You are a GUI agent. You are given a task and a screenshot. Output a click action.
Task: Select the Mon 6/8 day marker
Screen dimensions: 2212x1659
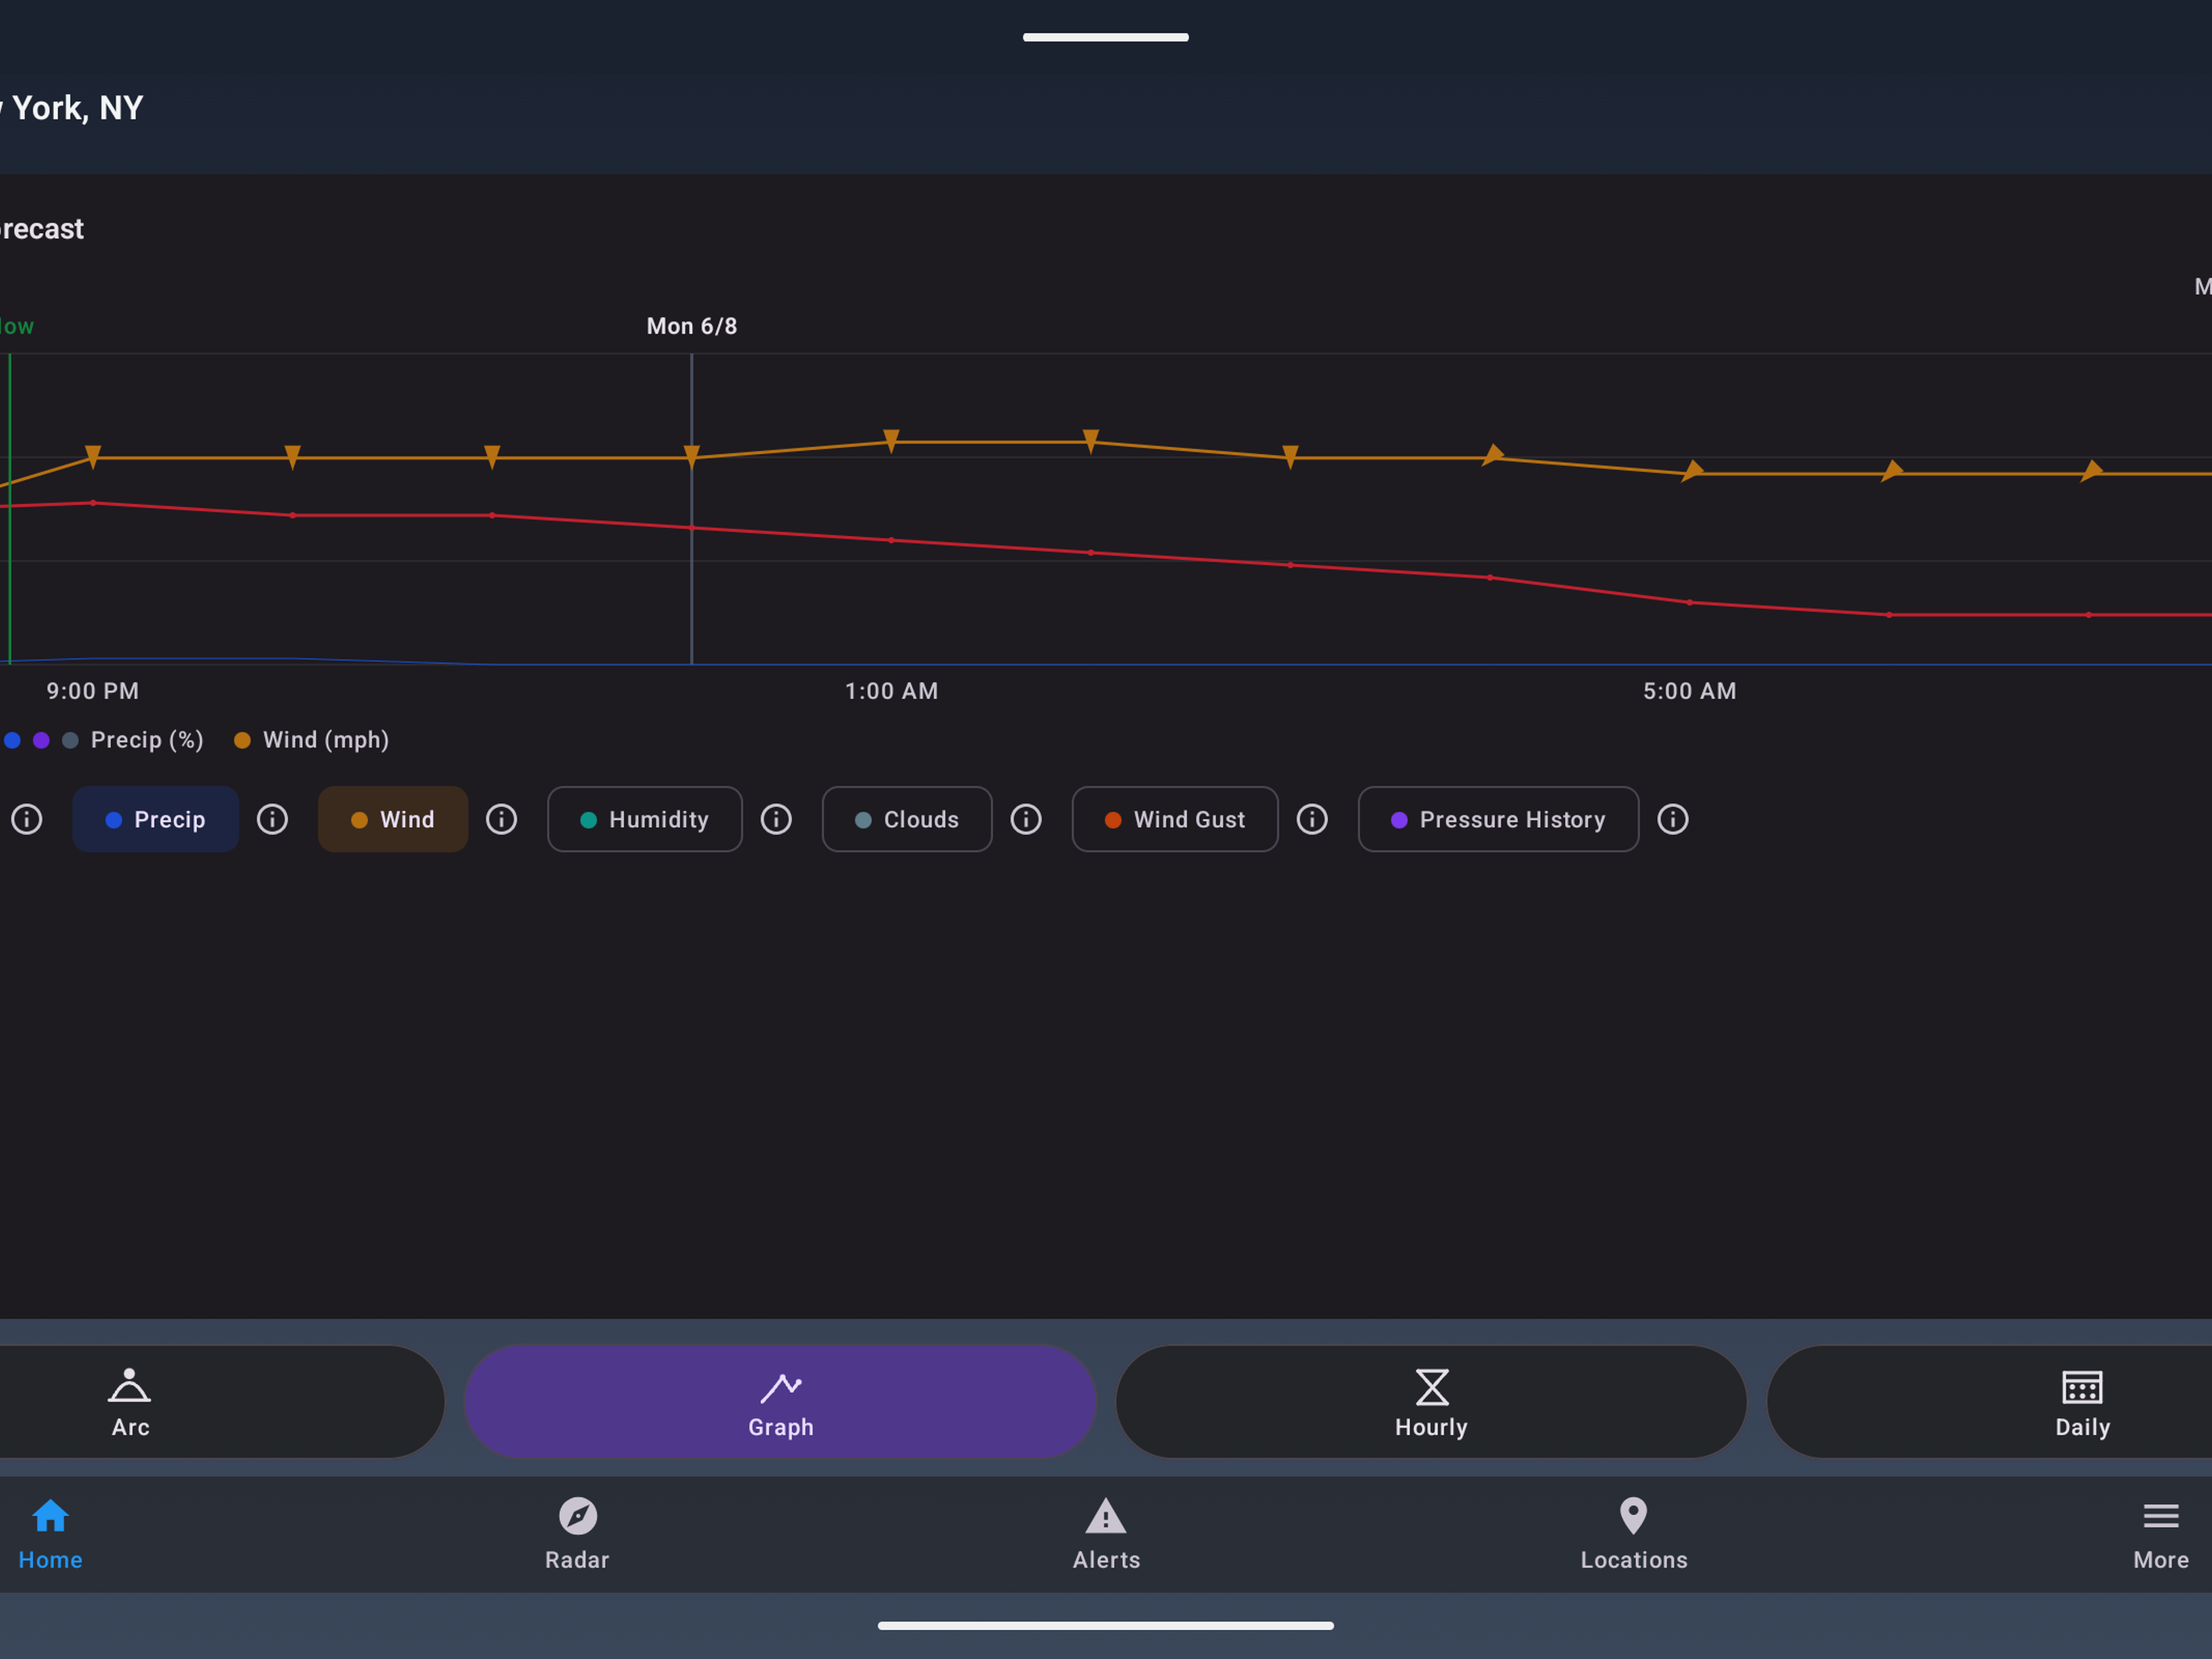point(692,326)
